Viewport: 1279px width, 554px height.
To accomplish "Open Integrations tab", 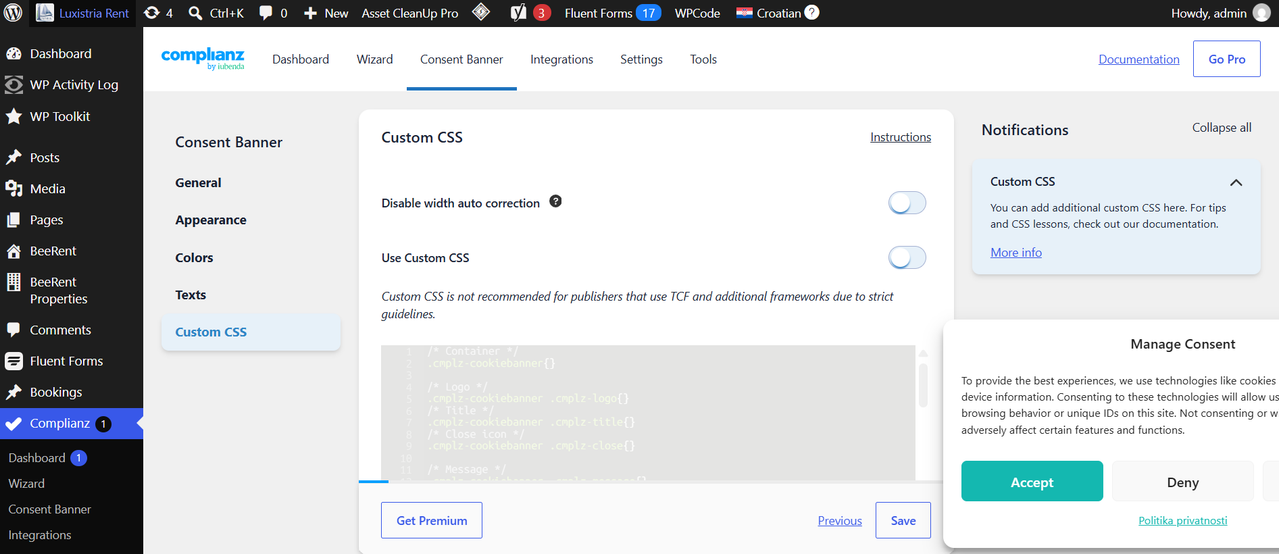I will pyautogui.click(x=561, y=59).
